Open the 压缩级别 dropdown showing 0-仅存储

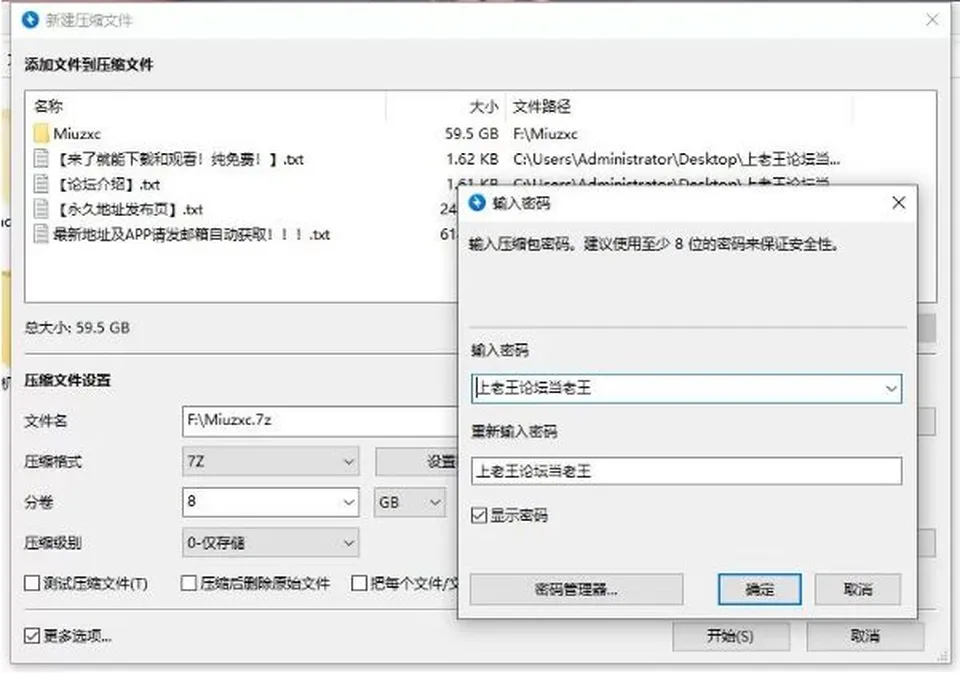tap(271, 543)
